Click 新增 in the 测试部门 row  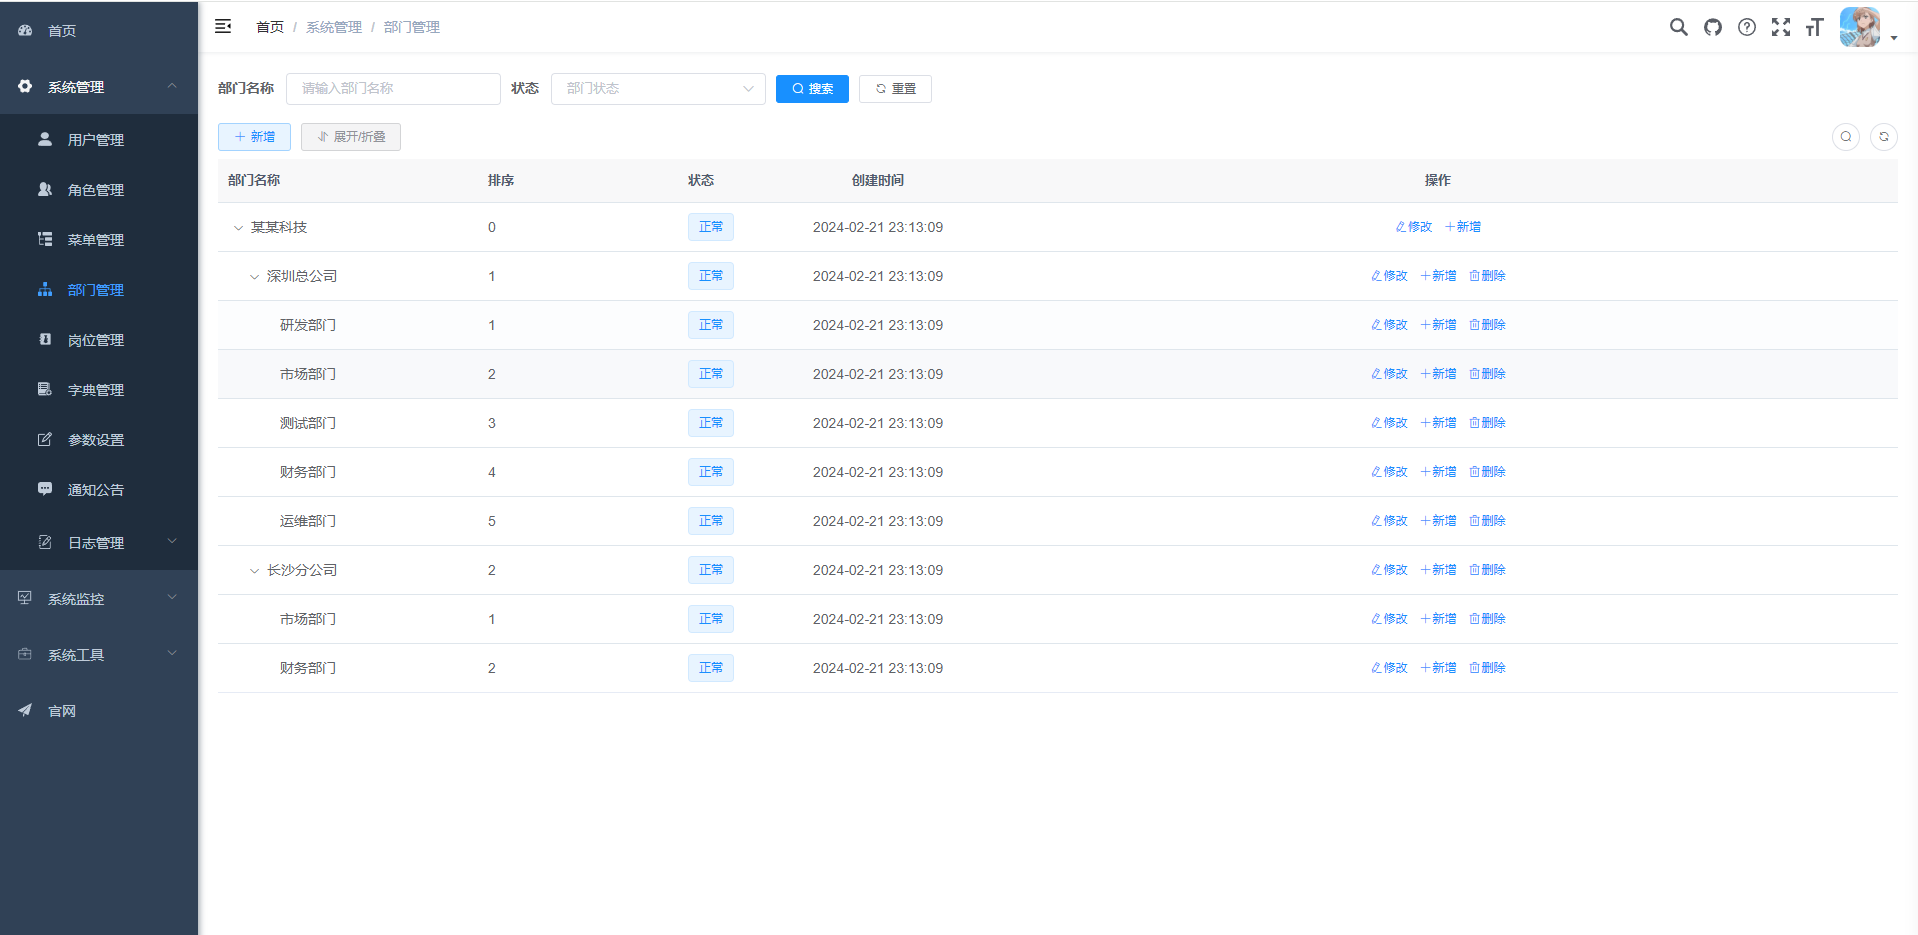point(1438,423)
